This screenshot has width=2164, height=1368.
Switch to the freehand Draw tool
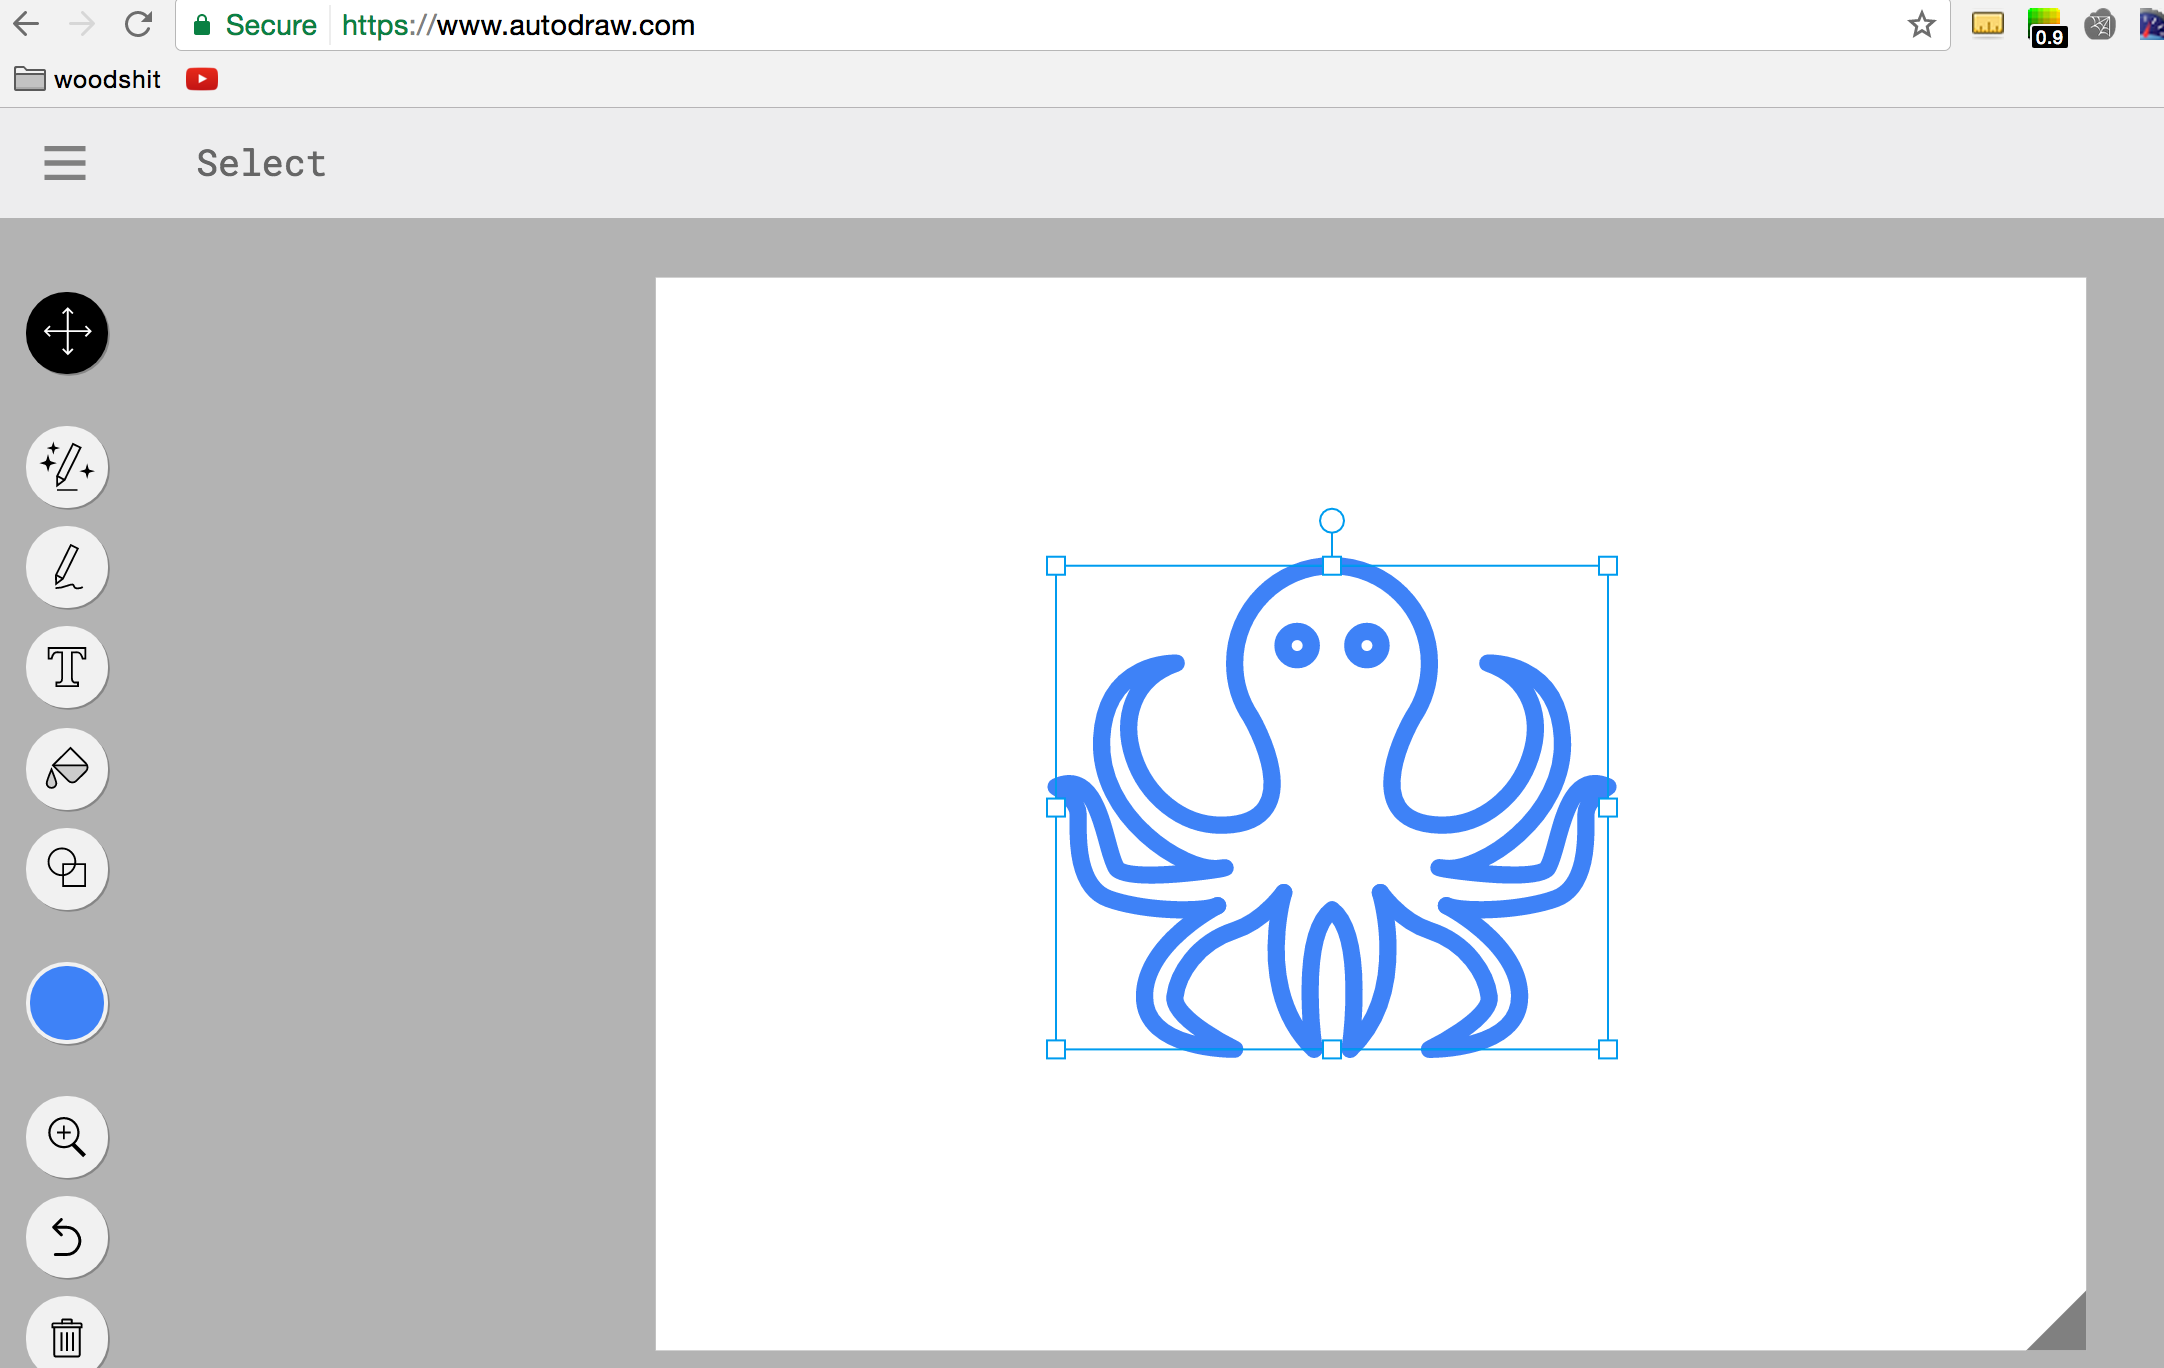[66, 567]
